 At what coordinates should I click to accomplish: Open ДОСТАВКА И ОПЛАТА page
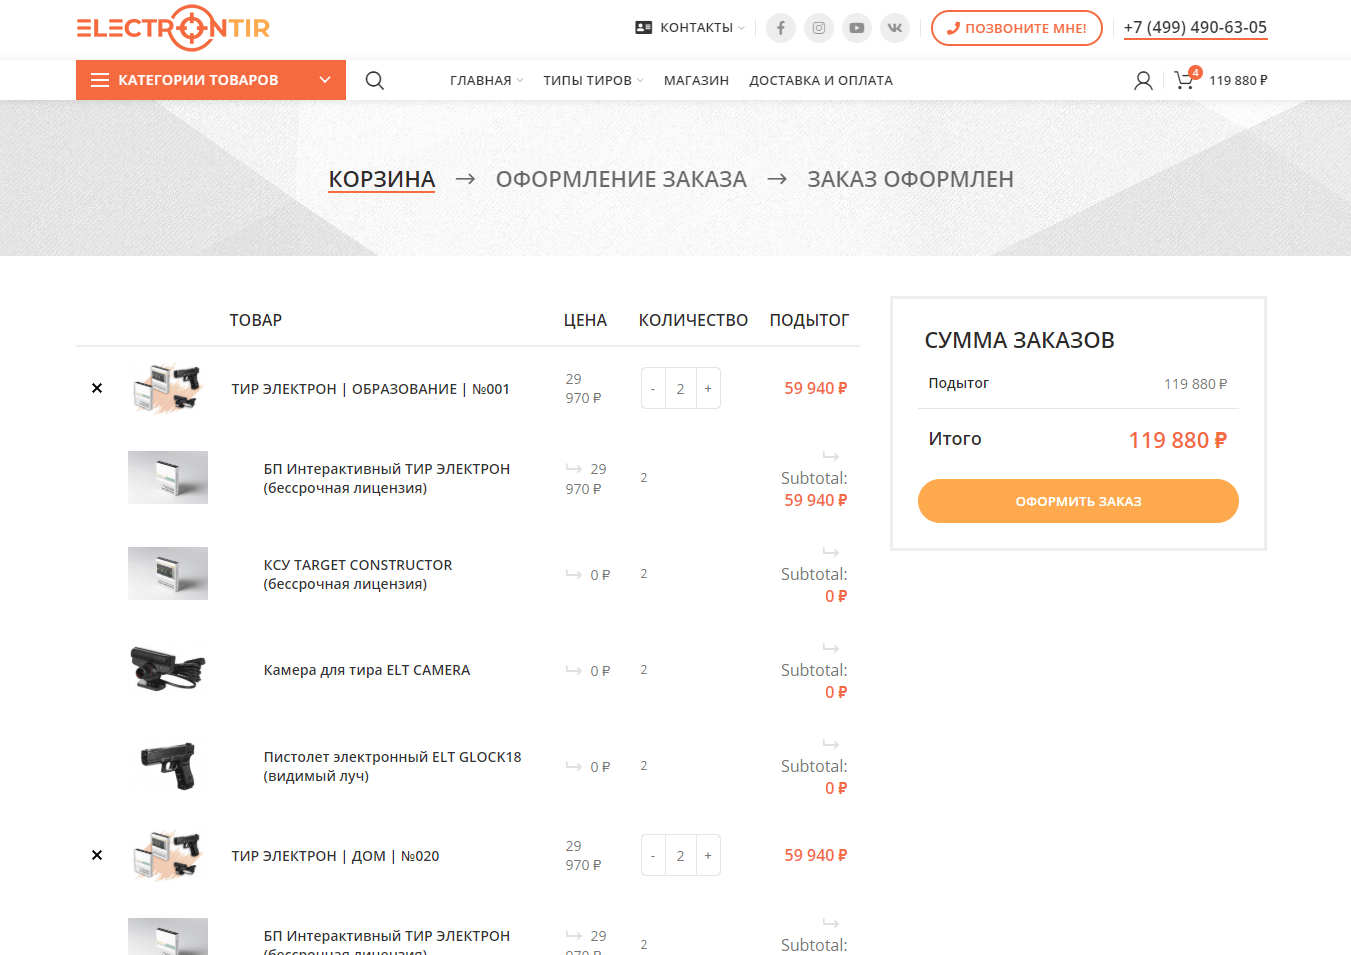[x=821, y=80]
